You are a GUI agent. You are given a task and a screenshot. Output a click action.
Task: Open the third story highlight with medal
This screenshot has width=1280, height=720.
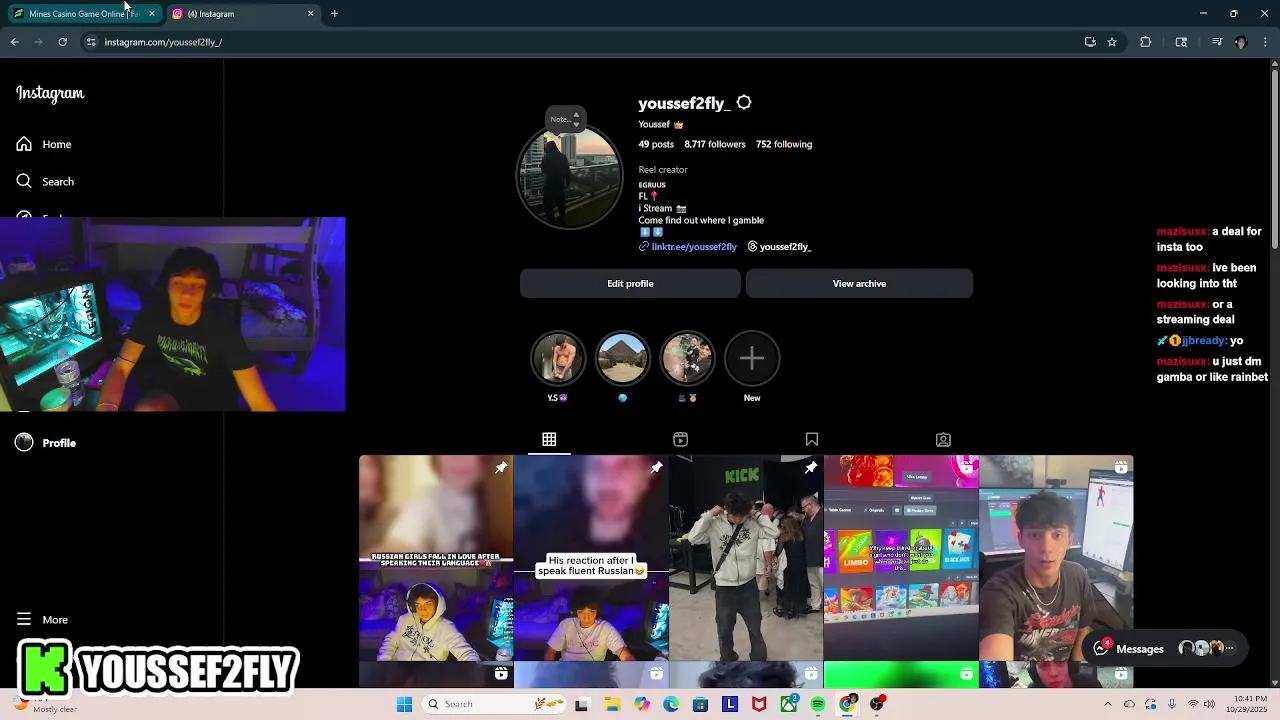(687, 358)
